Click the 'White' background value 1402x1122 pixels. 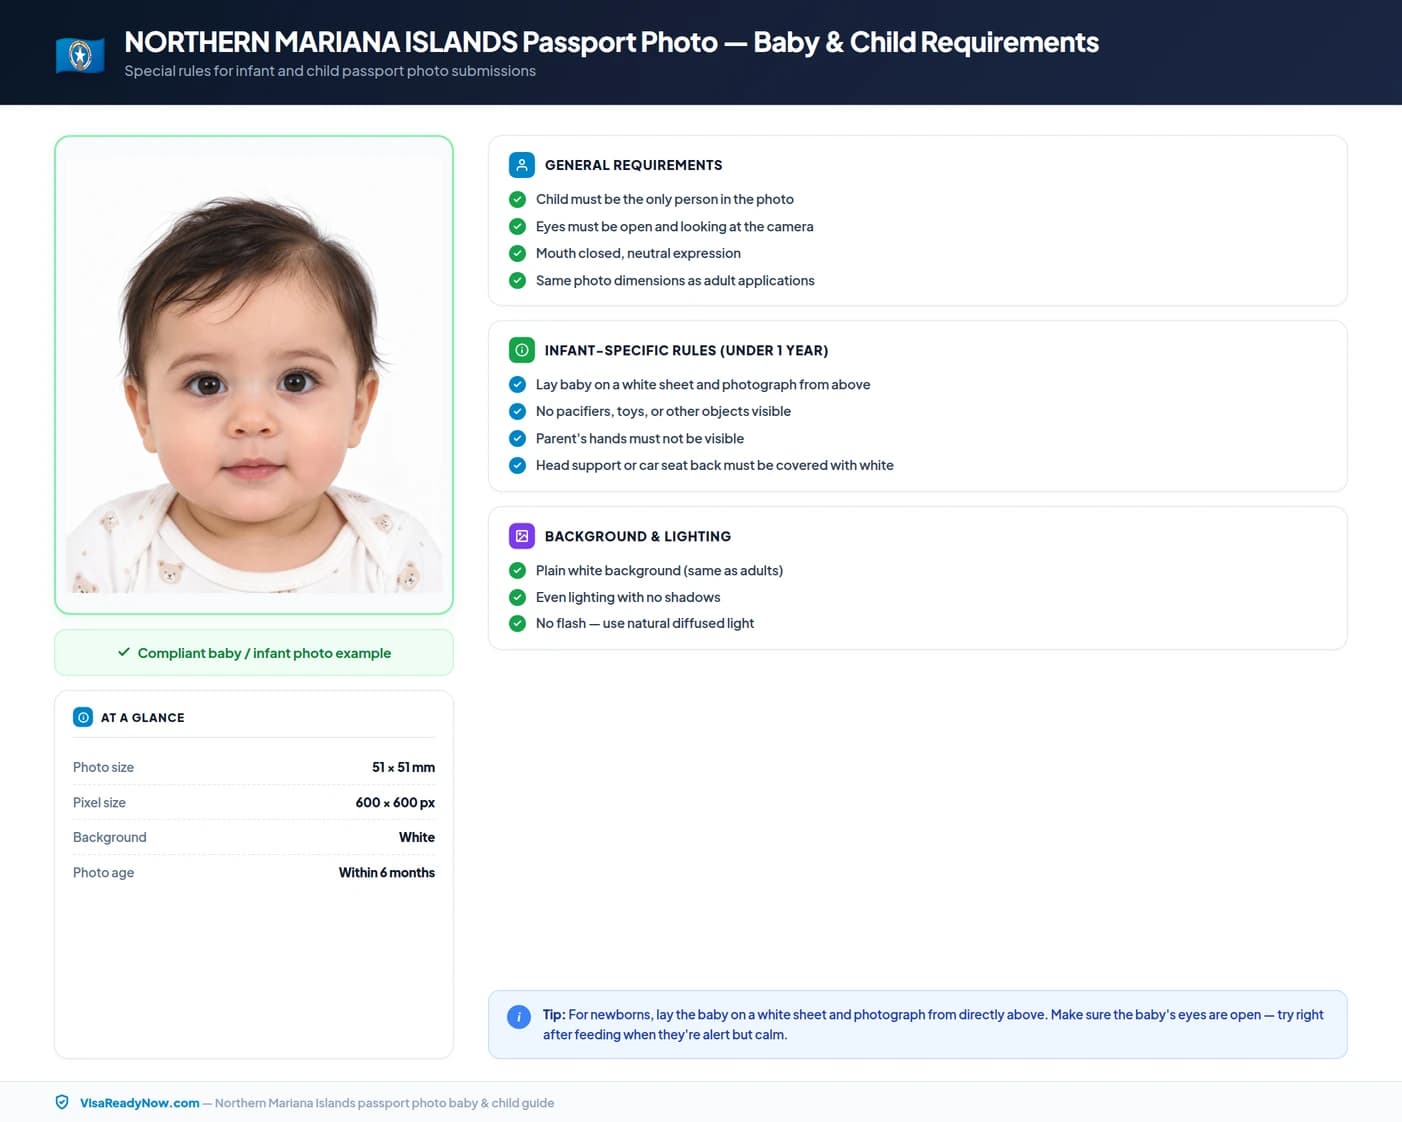[x=417, y=837]
